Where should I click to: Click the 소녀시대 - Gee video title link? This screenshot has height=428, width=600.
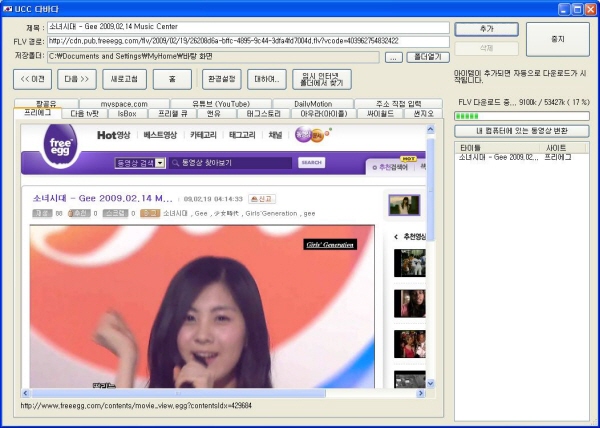point(103,199)
